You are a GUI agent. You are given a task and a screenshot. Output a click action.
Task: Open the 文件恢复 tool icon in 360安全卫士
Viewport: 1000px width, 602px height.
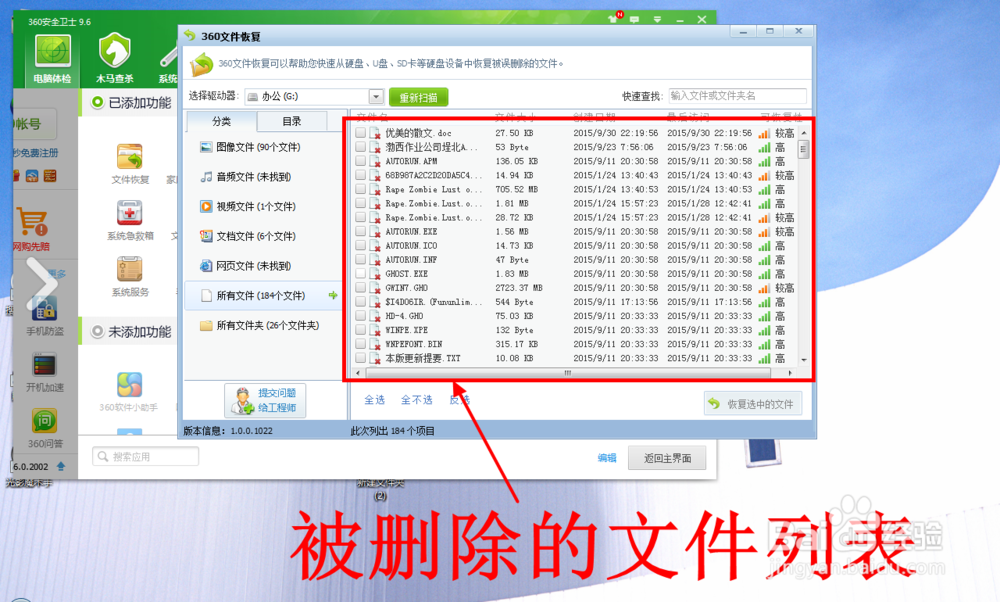[x=130, y=164]
